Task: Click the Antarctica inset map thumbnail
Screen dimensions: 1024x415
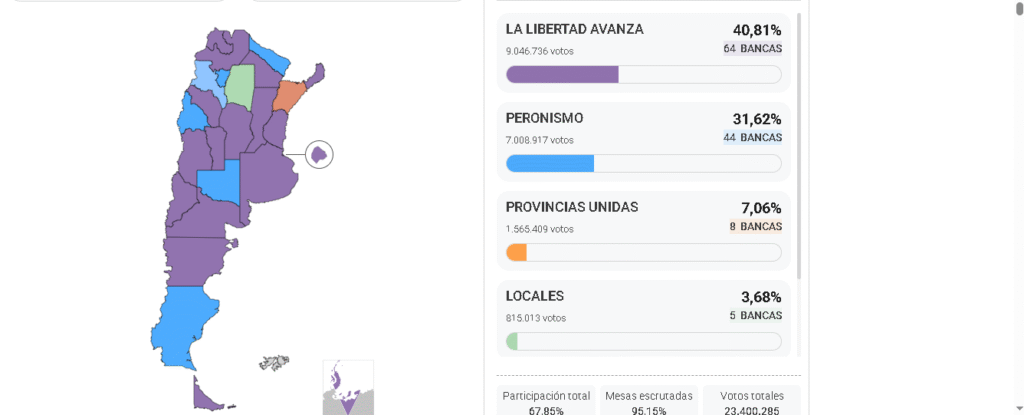Action: coord(348,387)
